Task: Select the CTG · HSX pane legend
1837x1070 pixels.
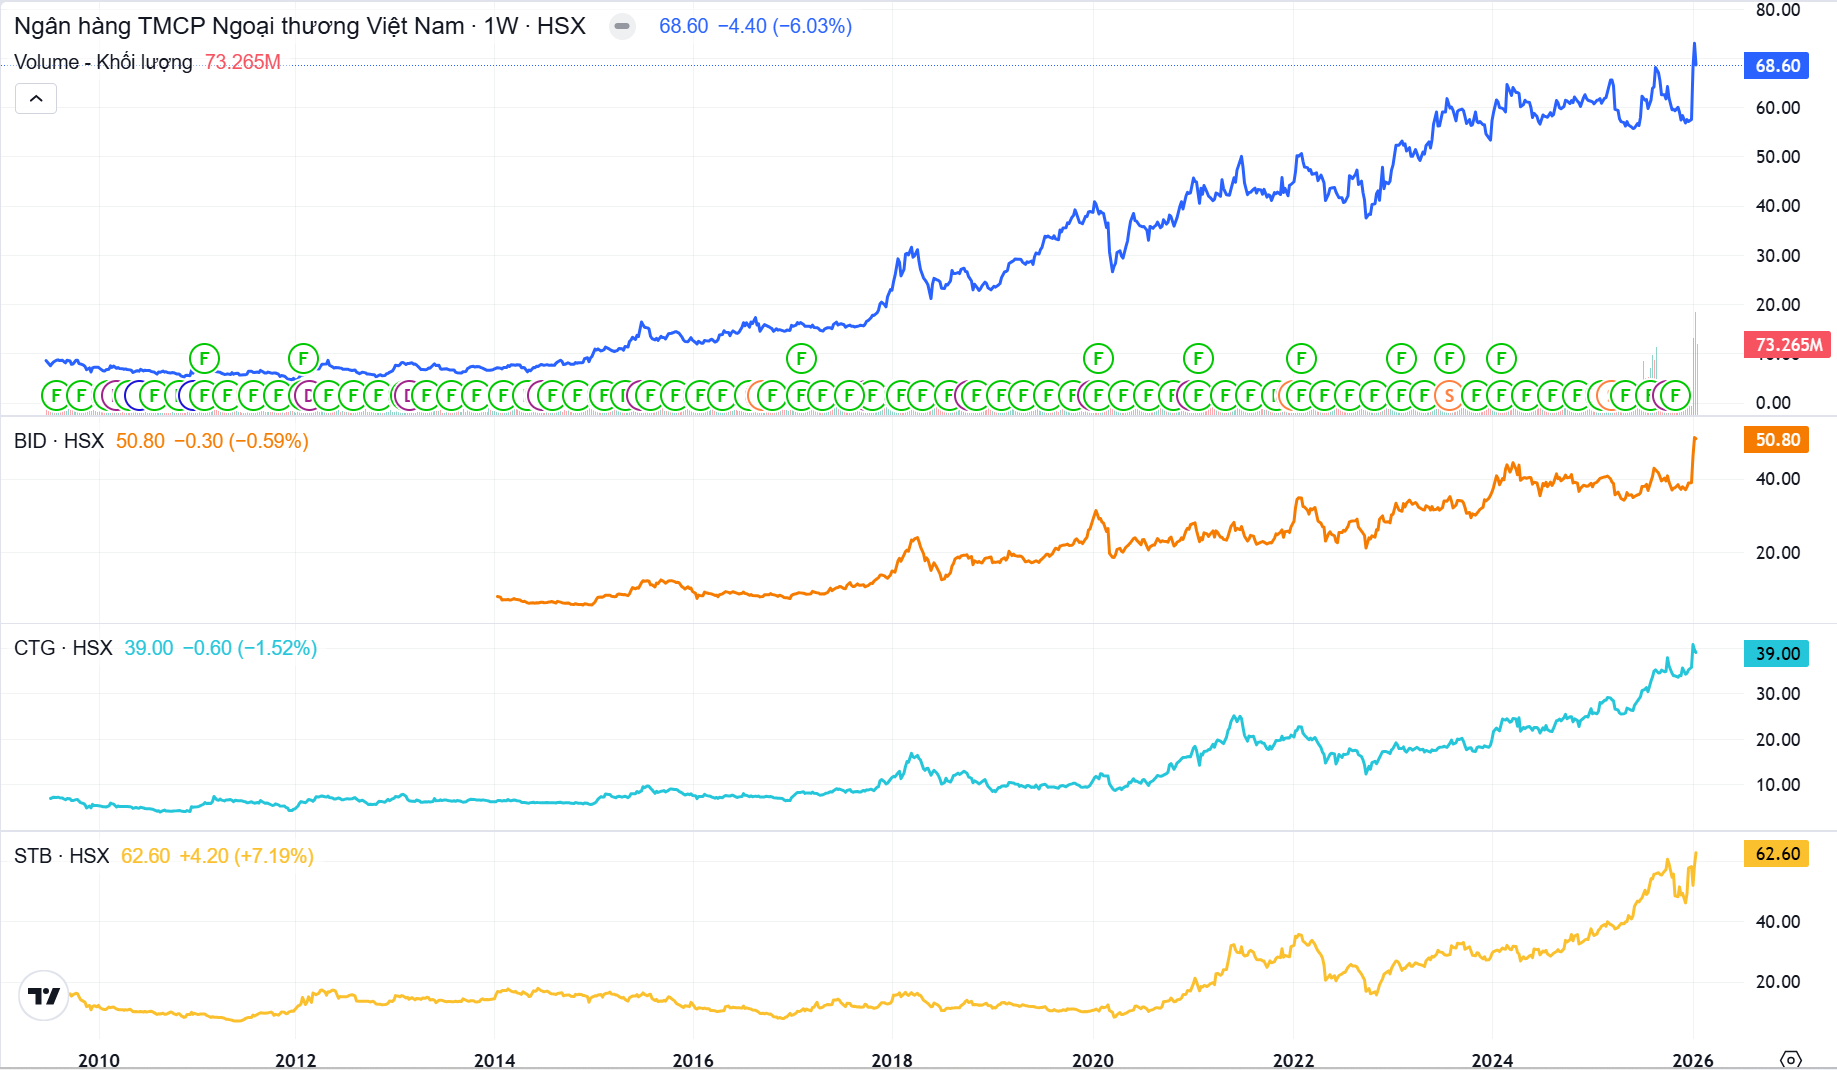Action: (63, 648)
